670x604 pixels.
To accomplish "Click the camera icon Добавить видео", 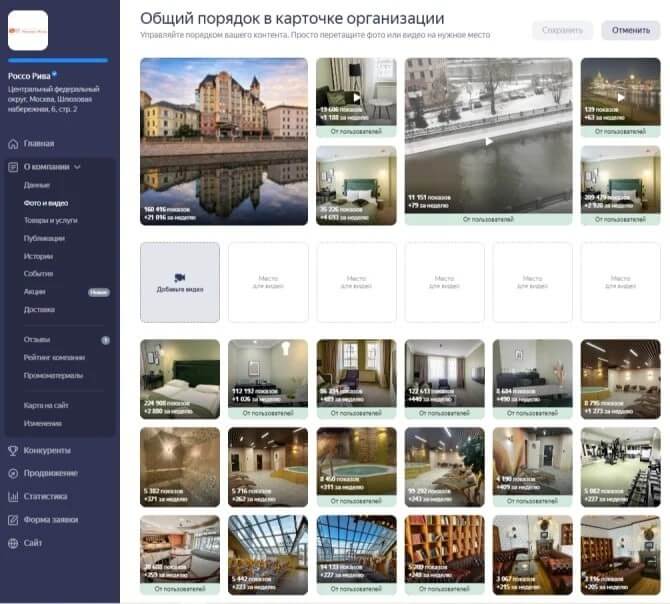I will click(x=179, y=278).
